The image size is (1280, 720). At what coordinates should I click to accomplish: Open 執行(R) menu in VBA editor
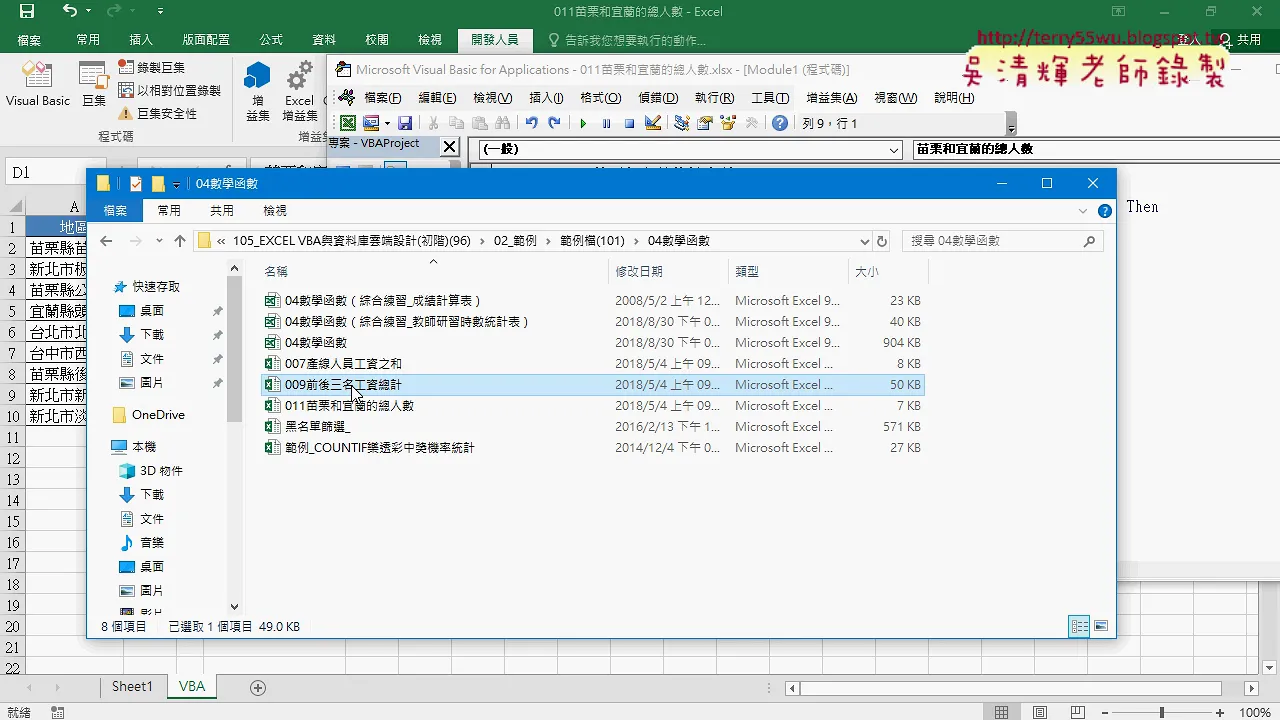click(714, 98)
